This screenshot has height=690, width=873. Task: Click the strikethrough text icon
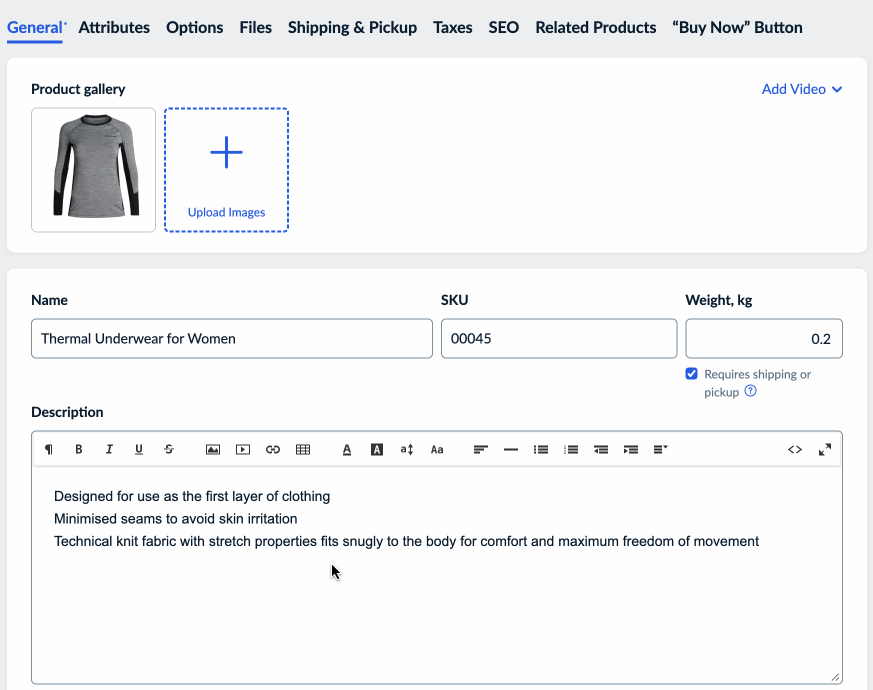[168, 450]
